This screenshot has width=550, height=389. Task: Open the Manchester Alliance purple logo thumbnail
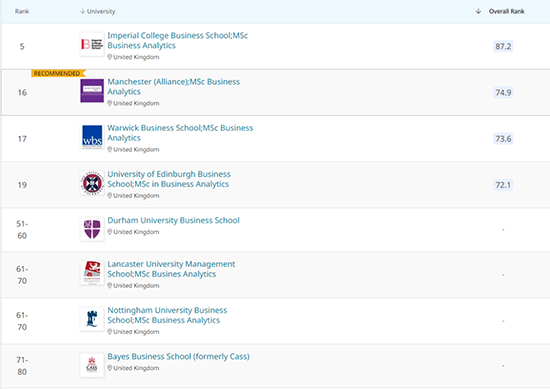click(x=92, y=90)
